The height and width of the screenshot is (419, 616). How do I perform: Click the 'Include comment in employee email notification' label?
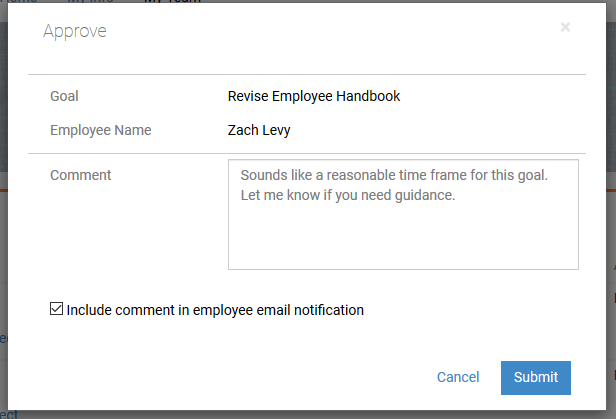215,310
